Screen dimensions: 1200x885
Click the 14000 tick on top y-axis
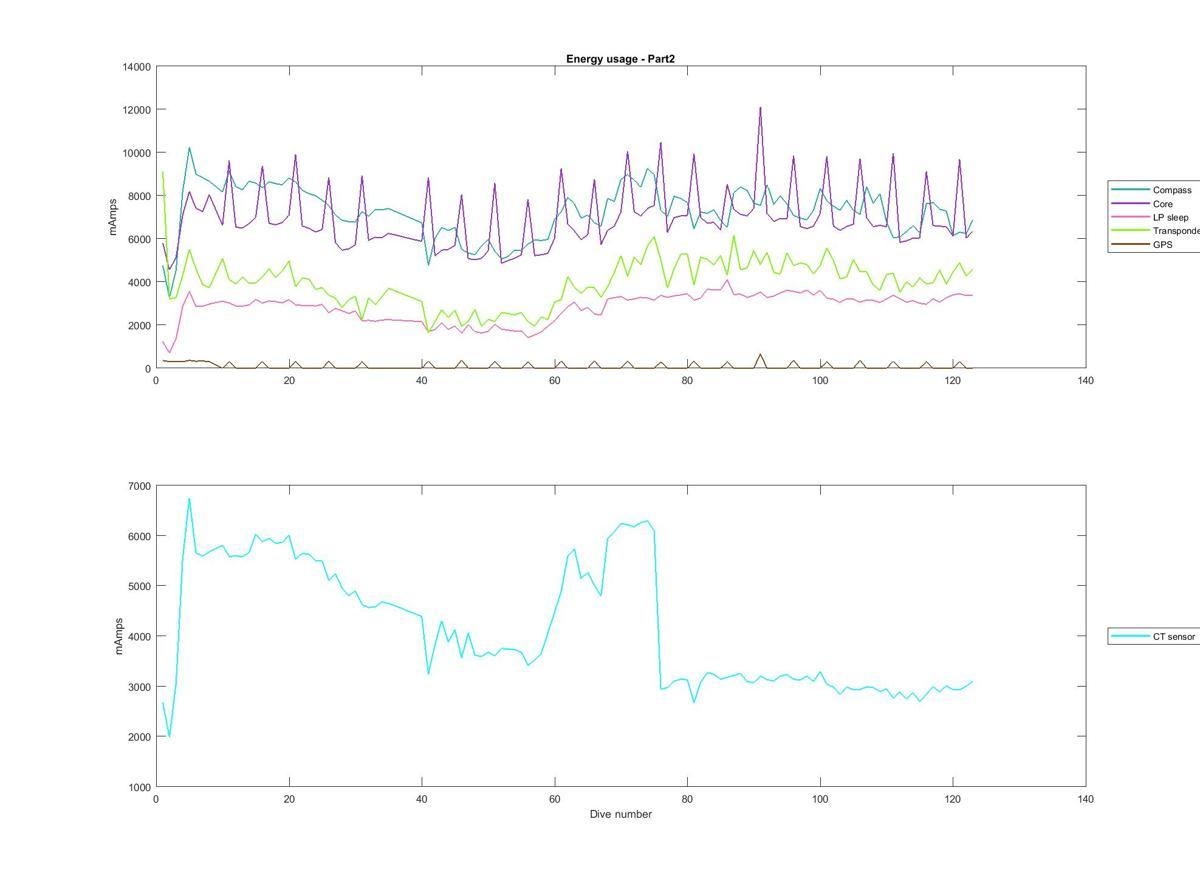point(136,67)
